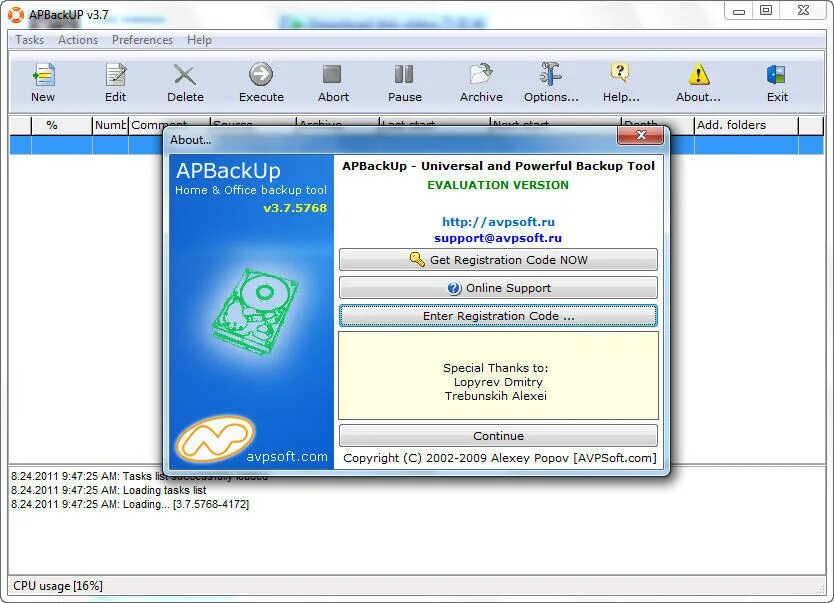Image resolution: width=834 pixels, height=603 pixels.
Task: Exit the application via toolbar
Action: (x=777, y=83)
